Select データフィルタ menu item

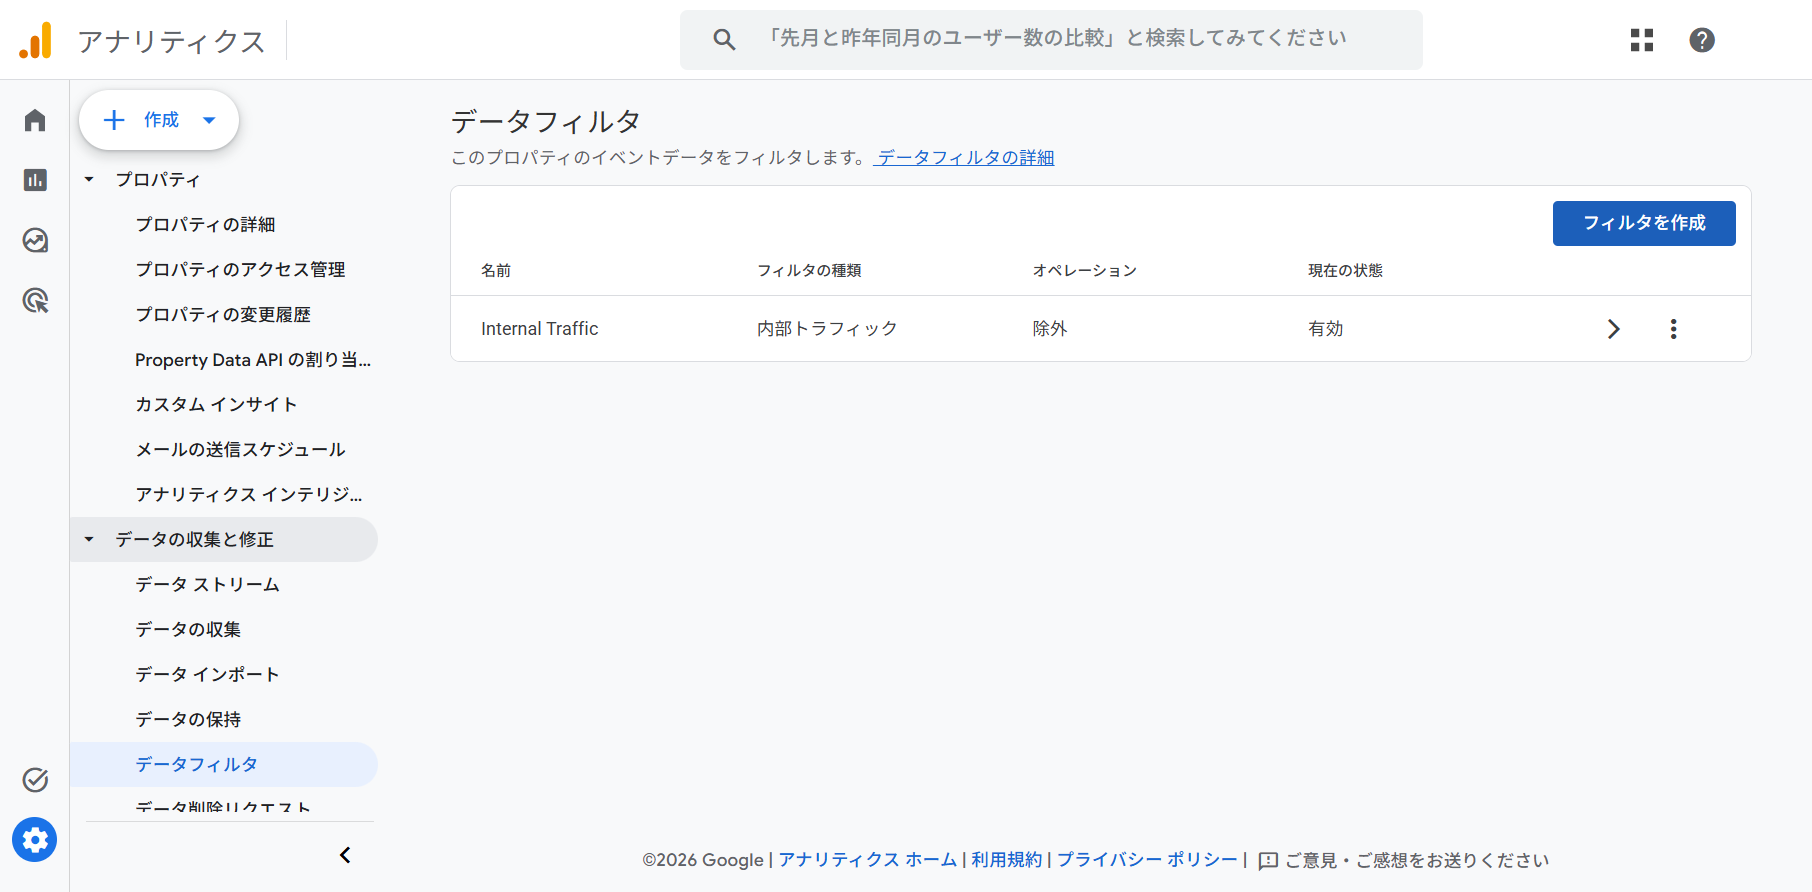coord(224,765)
